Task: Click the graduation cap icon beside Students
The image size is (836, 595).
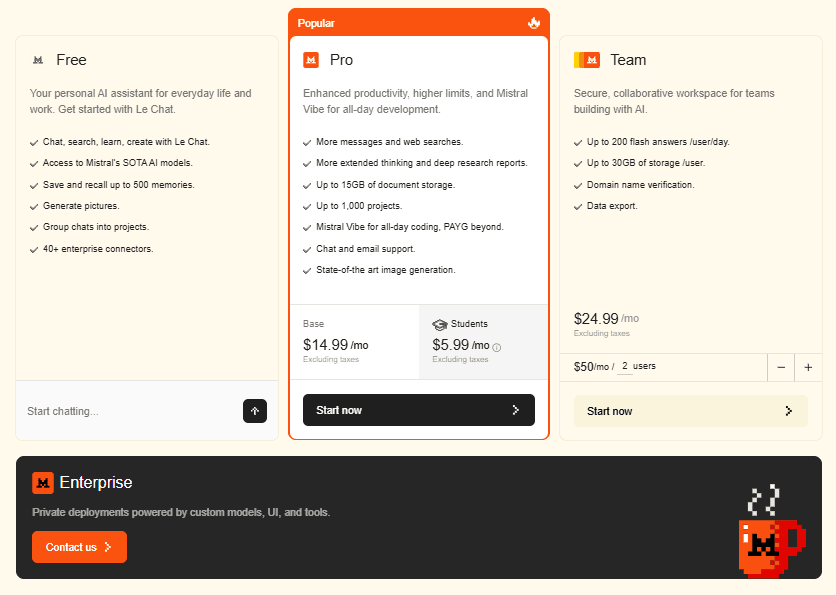Action: [439, 324]
